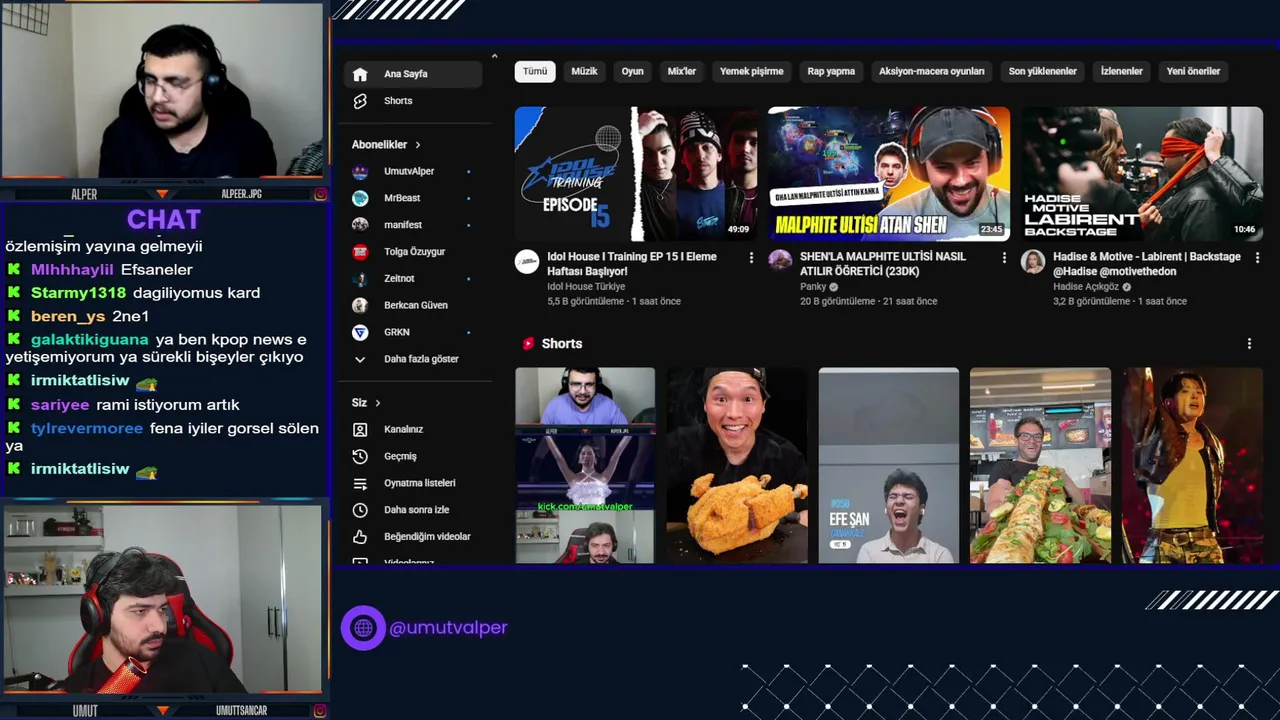
Task: Open Hadise Motive Labirent Backstage thumbnail
Action: click(x=1142, y=174)
